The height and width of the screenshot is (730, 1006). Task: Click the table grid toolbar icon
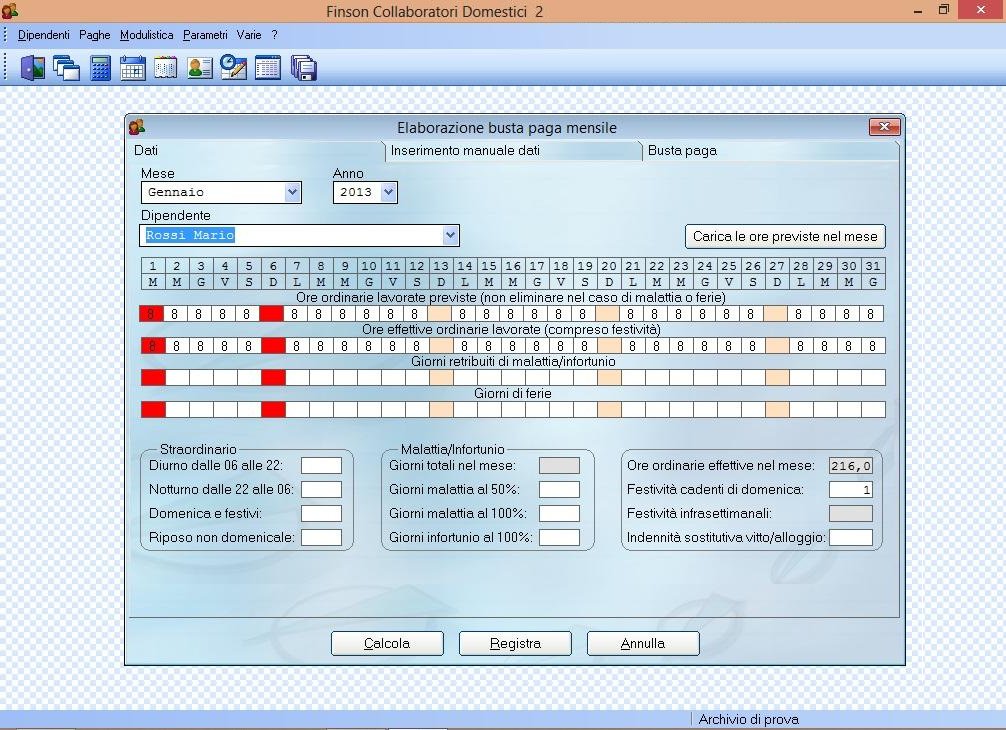(x=268, y=68)
